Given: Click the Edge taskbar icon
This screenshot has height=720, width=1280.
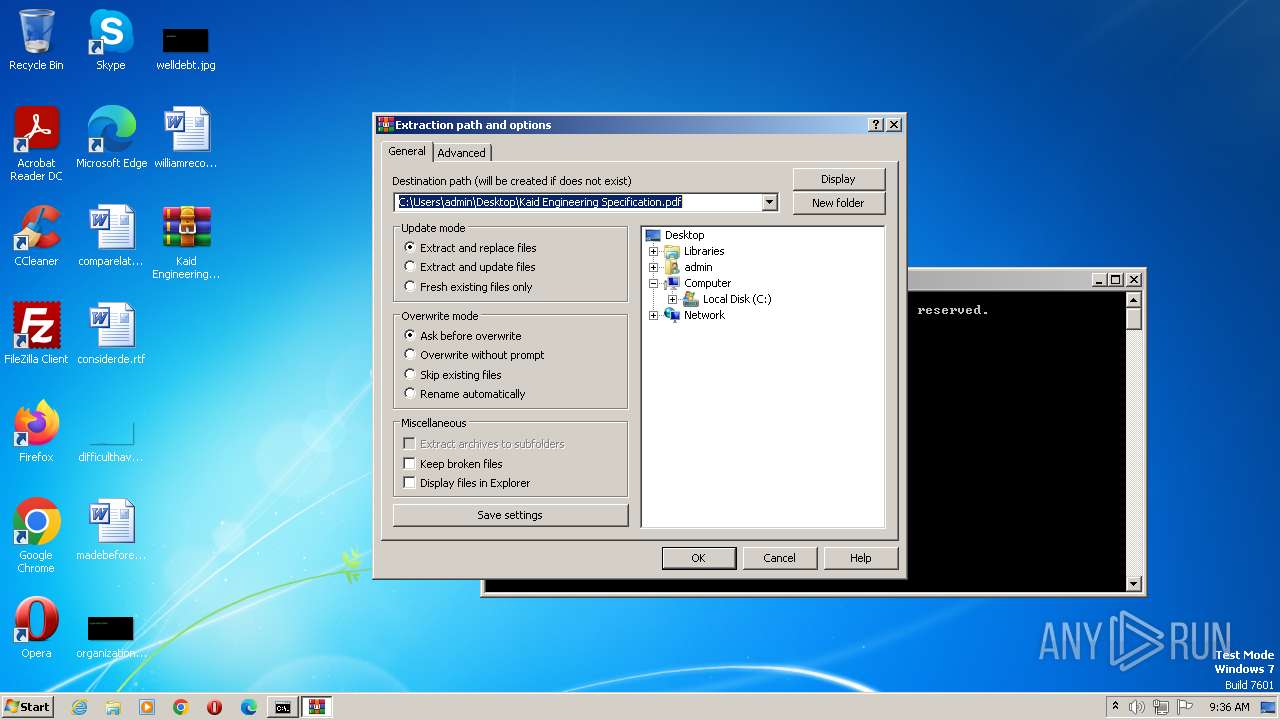Looking at the screenshot, I should click(x=249, y=707).
